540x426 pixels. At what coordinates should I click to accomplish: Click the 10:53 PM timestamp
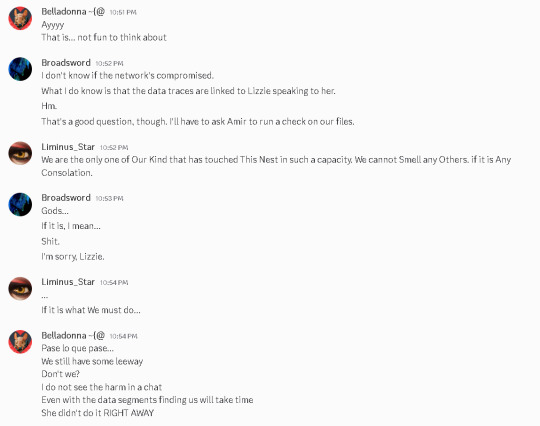[109, 198]
